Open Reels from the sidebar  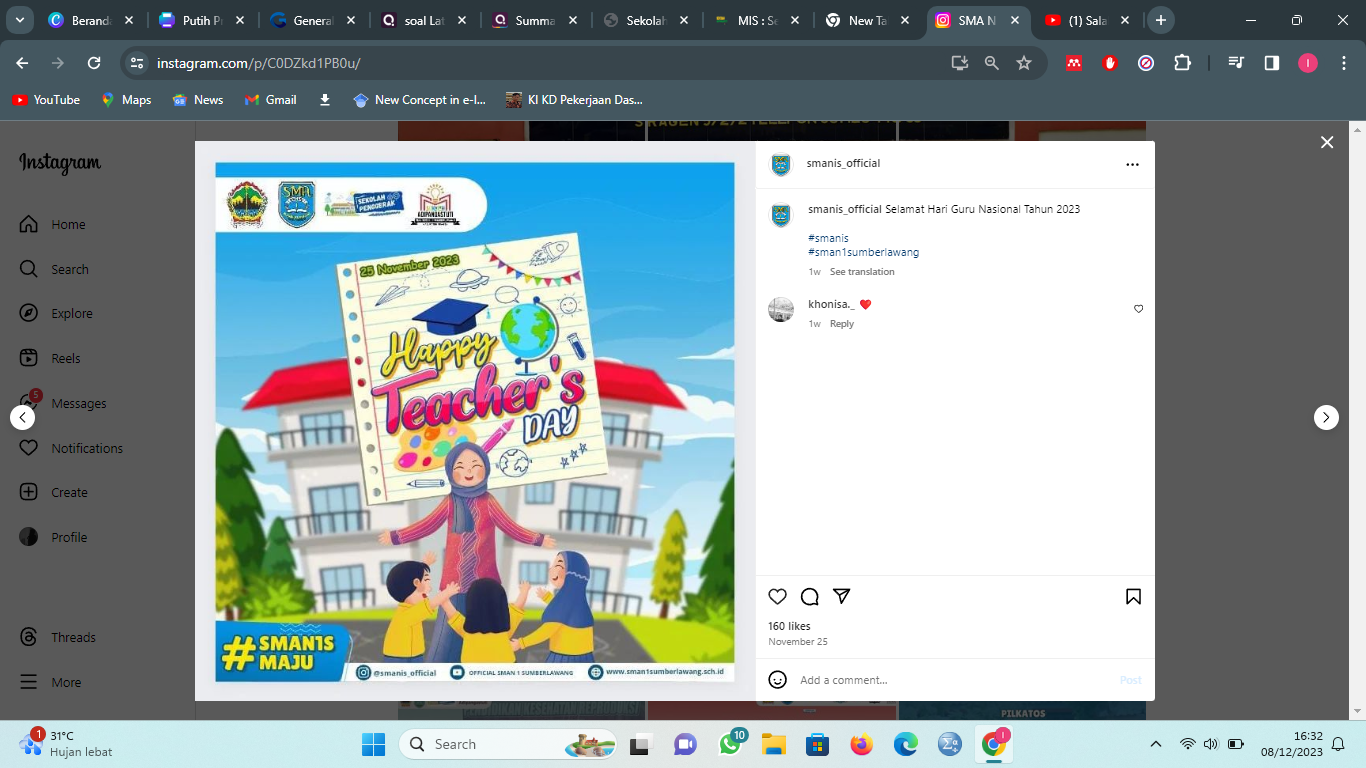pos(65,359)
